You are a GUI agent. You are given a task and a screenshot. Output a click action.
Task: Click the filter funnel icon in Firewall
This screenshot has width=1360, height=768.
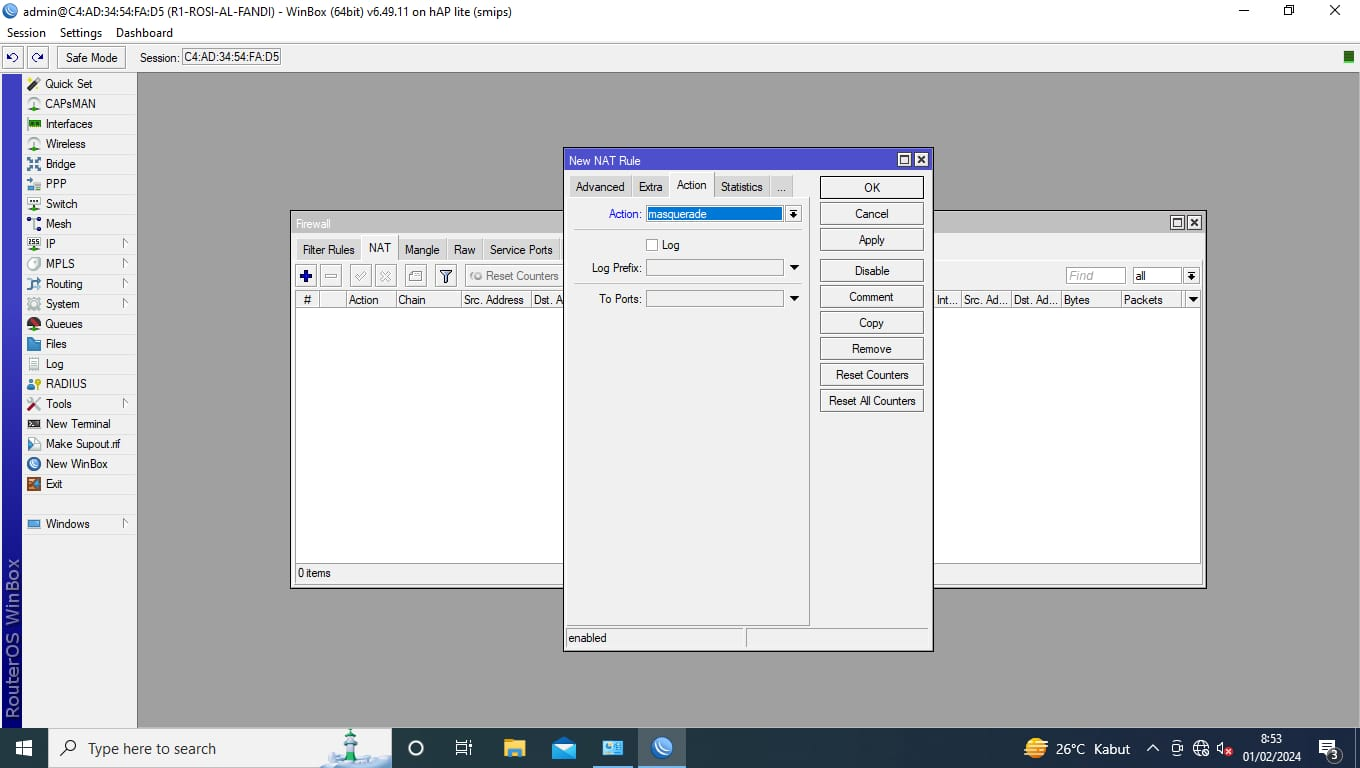[x=447, y=276]
